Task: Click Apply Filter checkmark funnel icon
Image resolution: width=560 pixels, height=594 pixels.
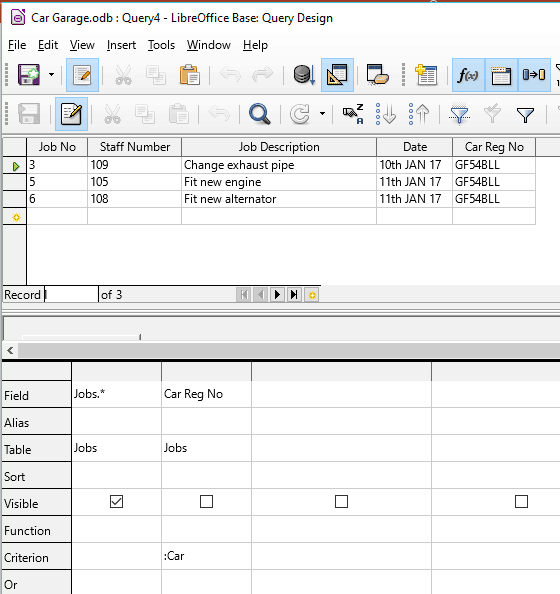Action: 492,114
